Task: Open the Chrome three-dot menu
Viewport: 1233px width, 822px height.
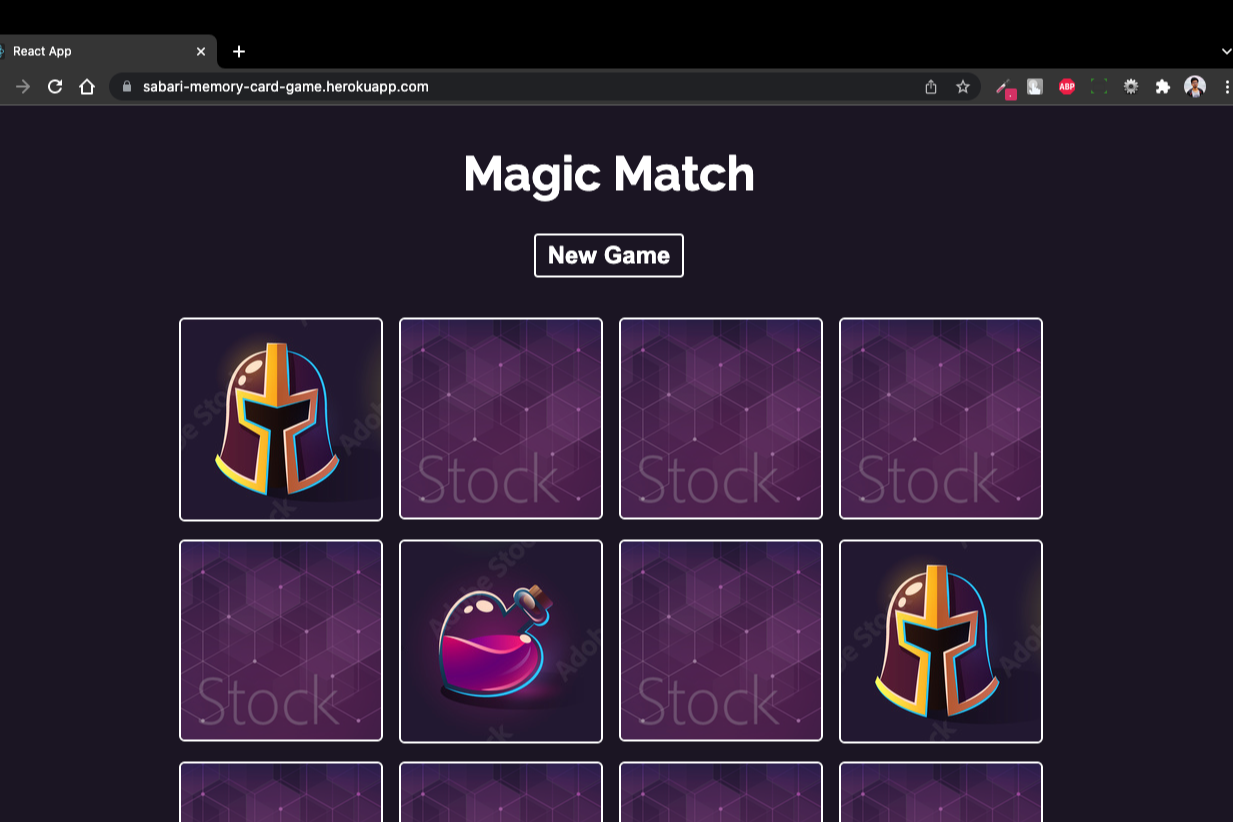Action: click(1226, 87)
